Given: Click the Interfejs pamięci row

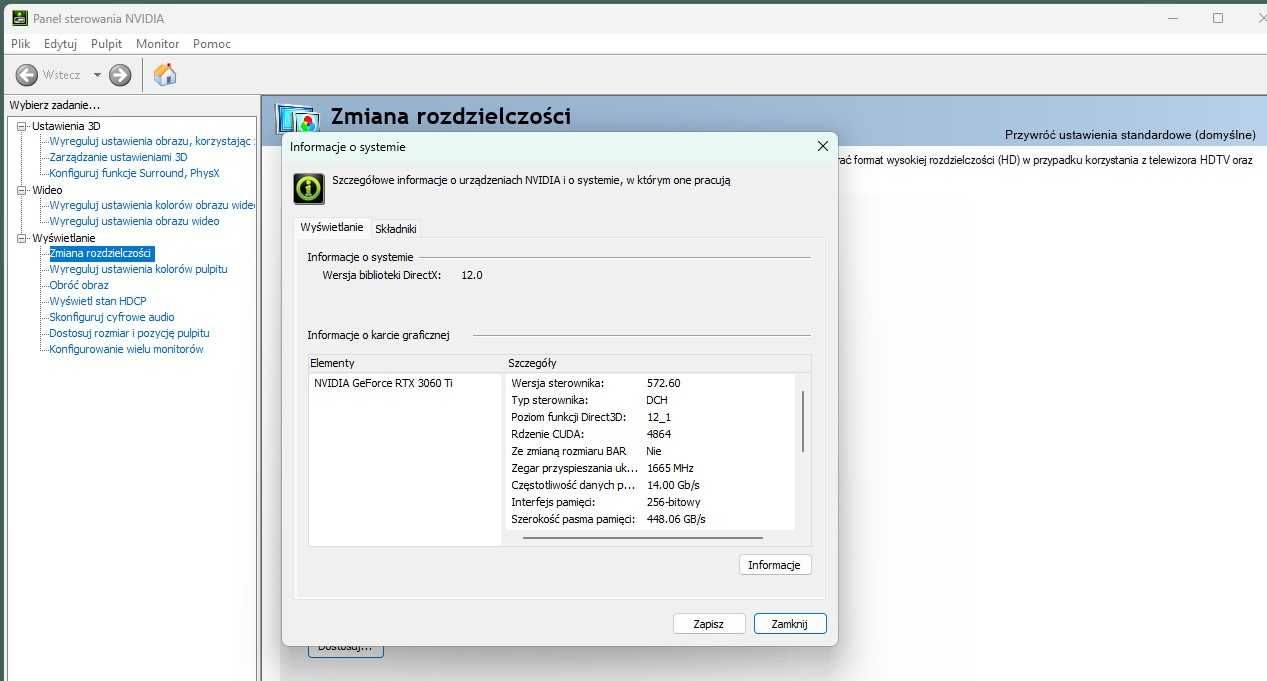Looking at the screenshot, I should coord(651,502).
